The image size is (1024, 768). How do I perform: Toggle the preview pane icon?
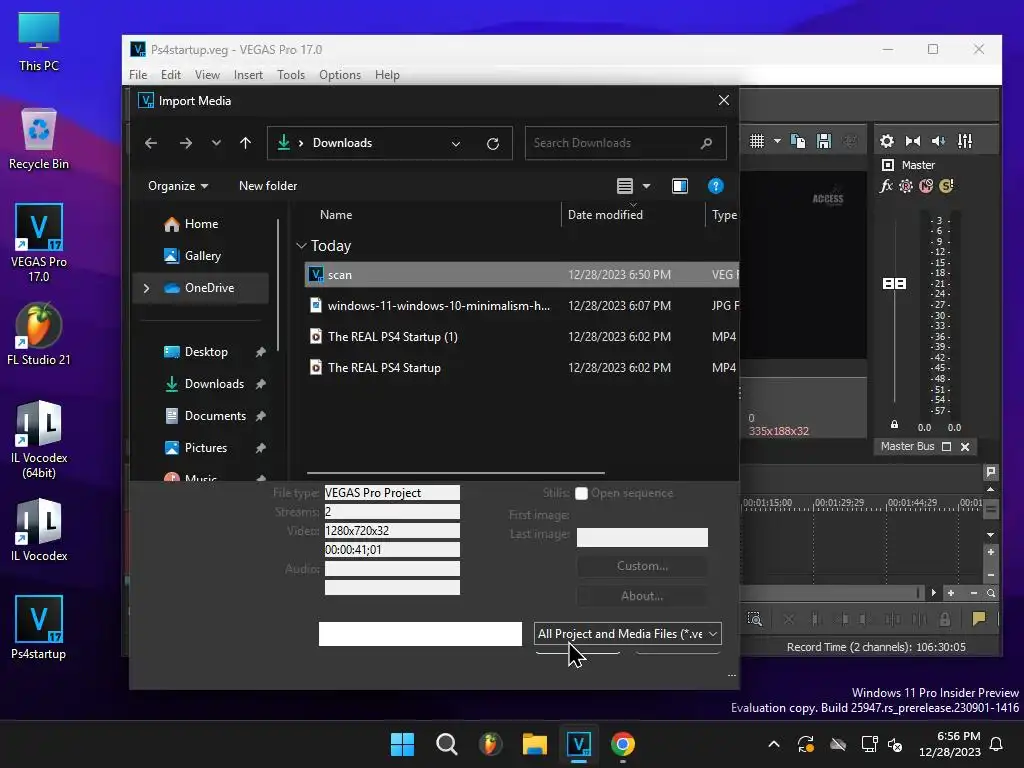[680, 186]
